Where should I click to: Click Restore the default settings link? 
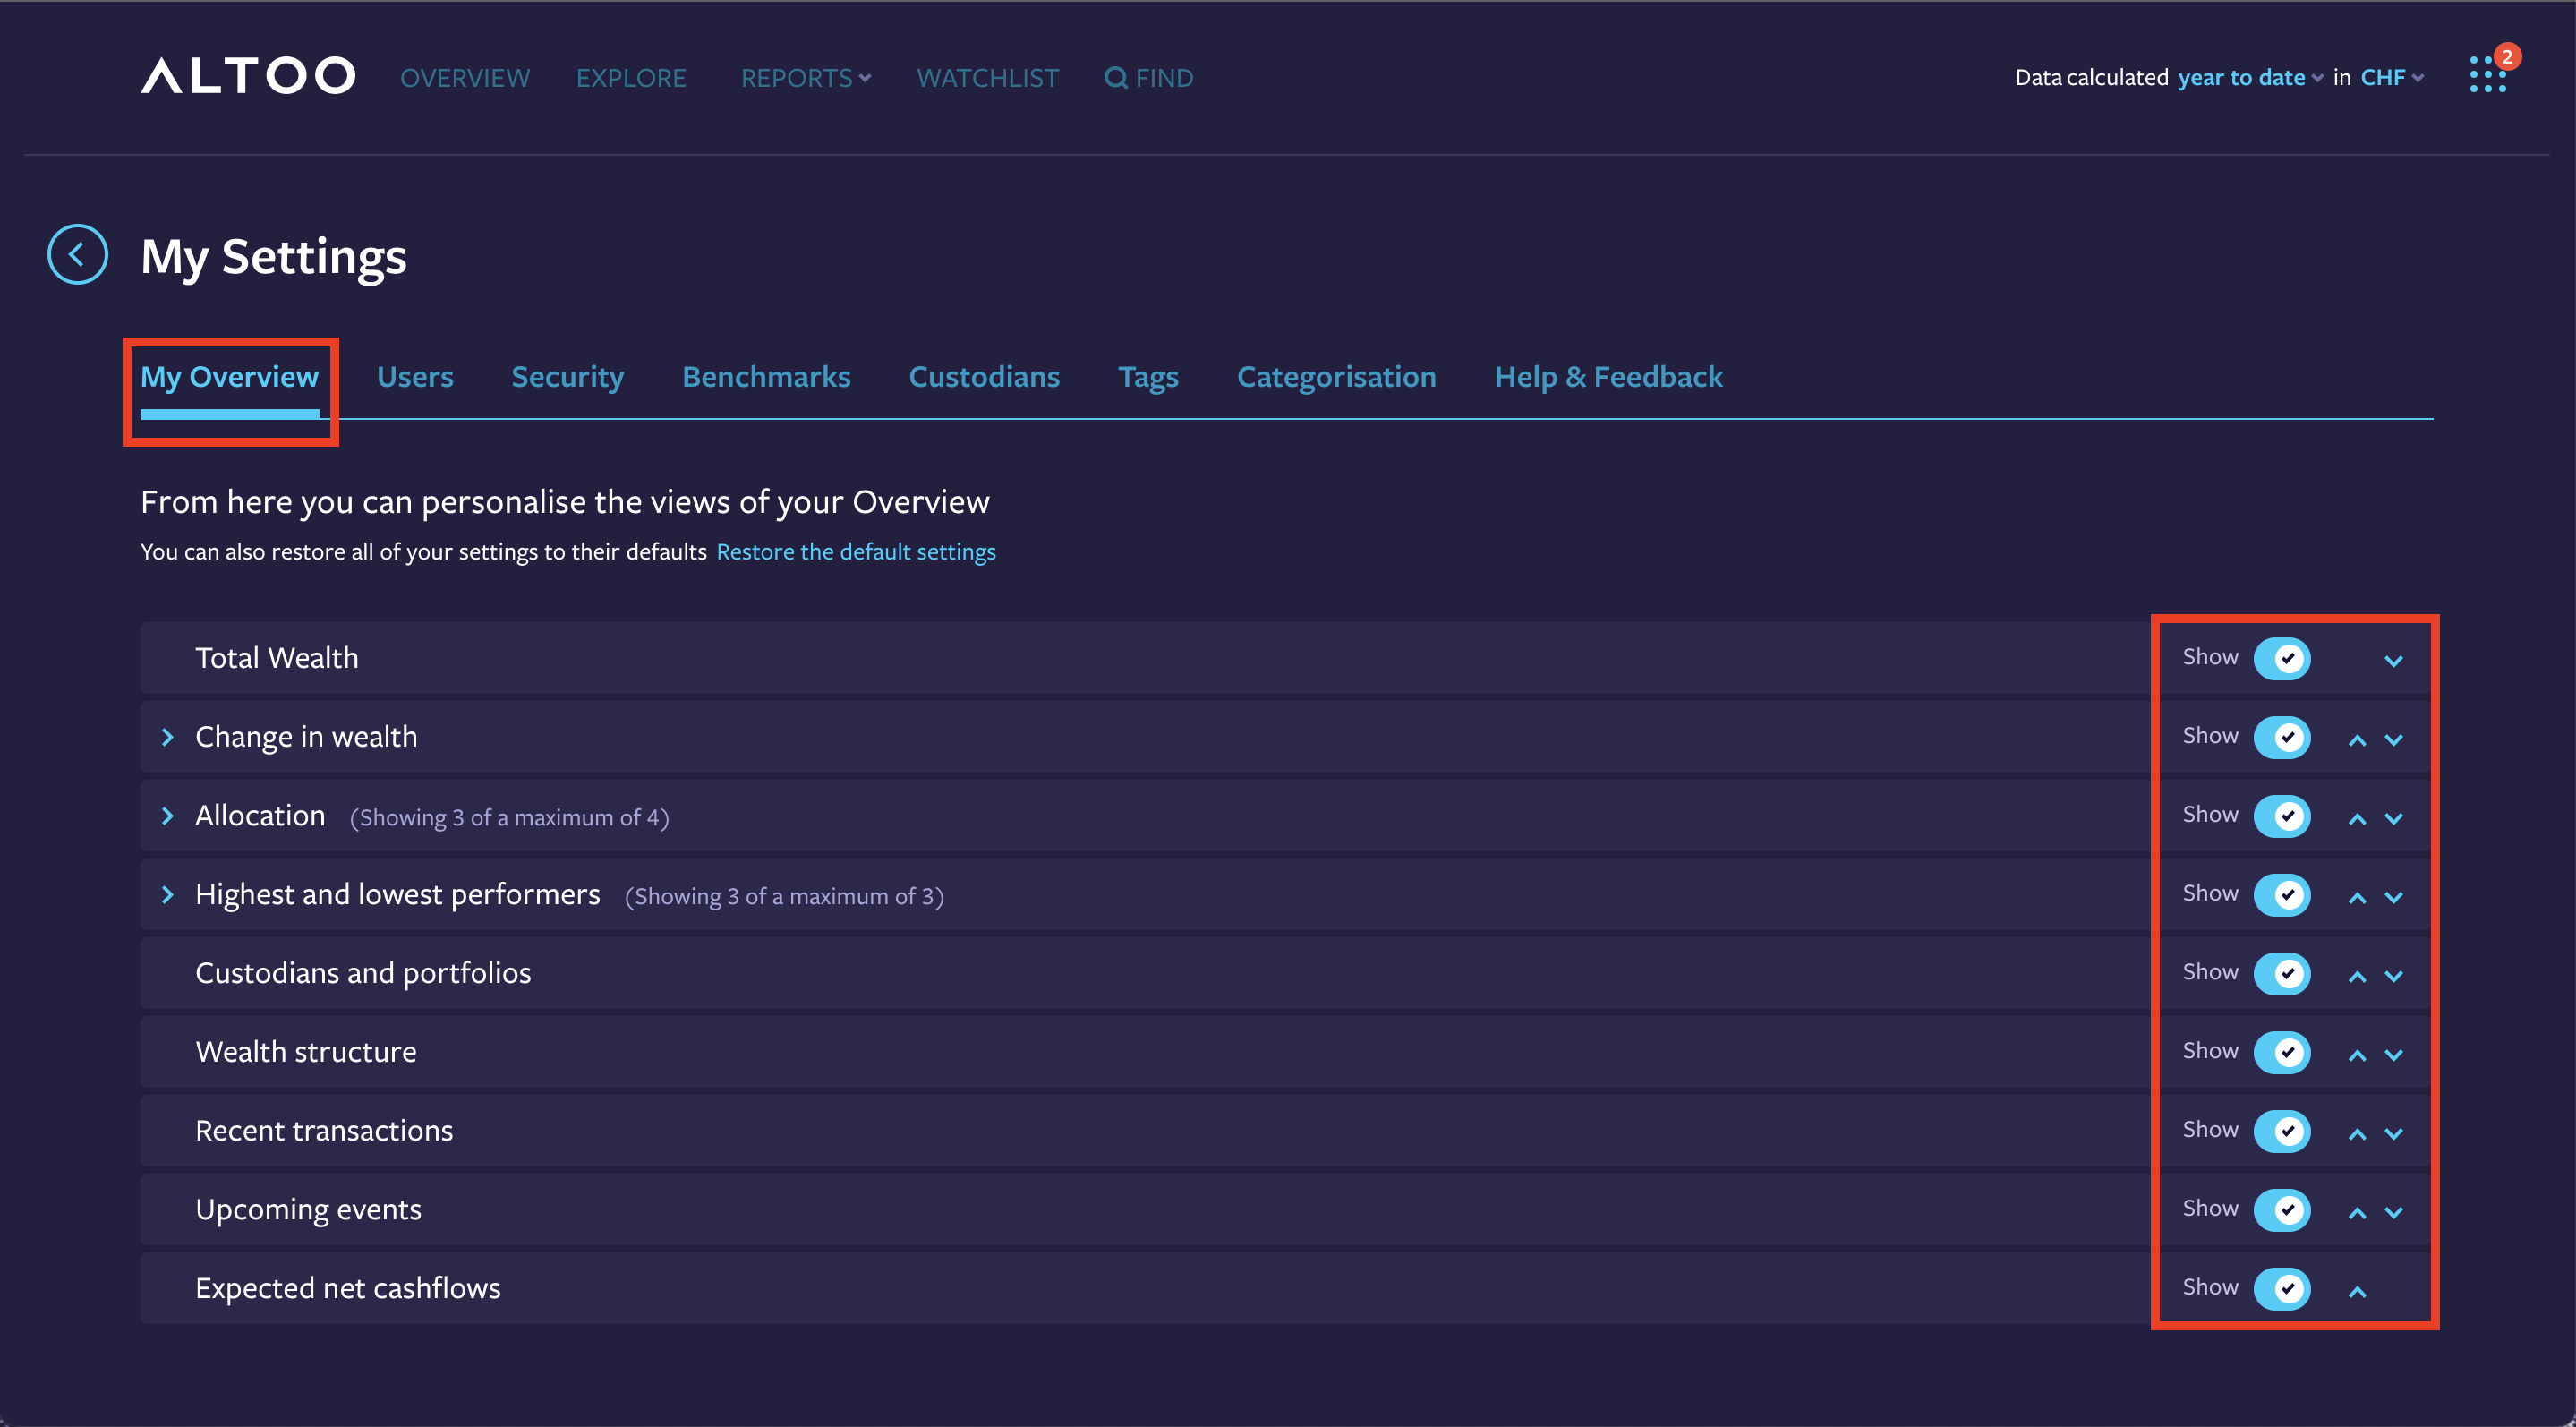[855, 551]
